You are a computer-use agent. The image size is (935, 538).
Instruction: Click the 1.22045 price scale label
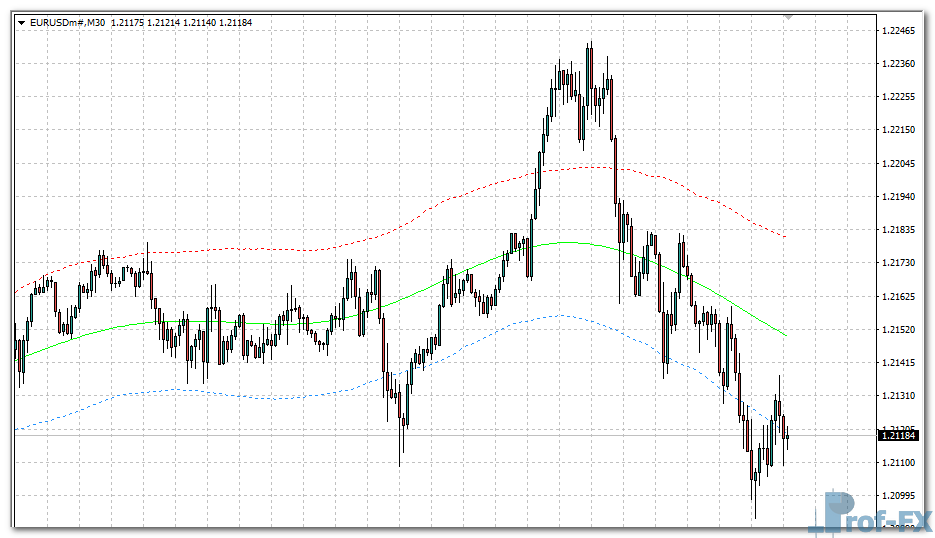pyautogui.click(x=899, y=164)
